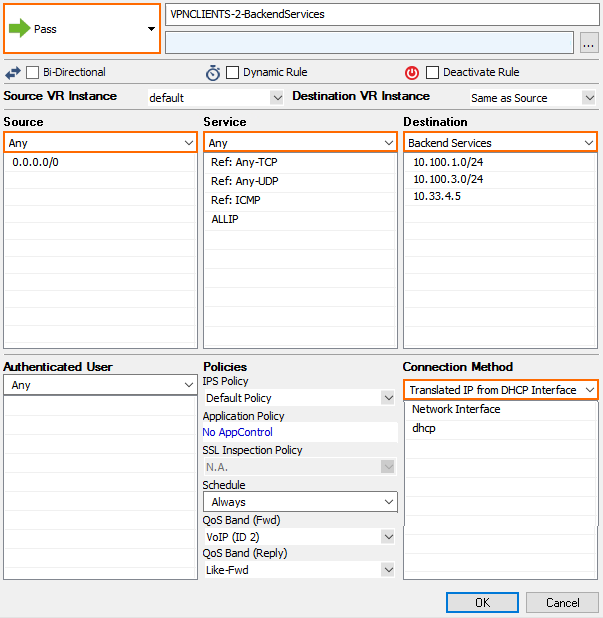
Task: Select the Ref: ICMP service entry
Action: click(x=300, y=200)
